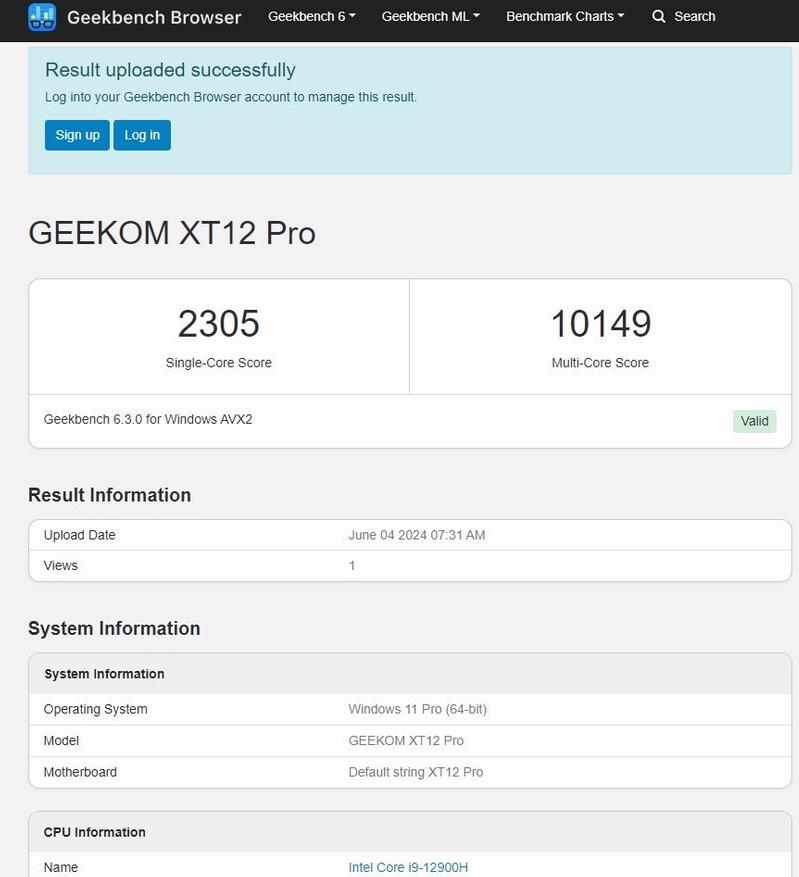Screen dimensions: 799x877
Task: Click the GEEKOM XT12 Pro page heading
Action: tap(172, 233)
